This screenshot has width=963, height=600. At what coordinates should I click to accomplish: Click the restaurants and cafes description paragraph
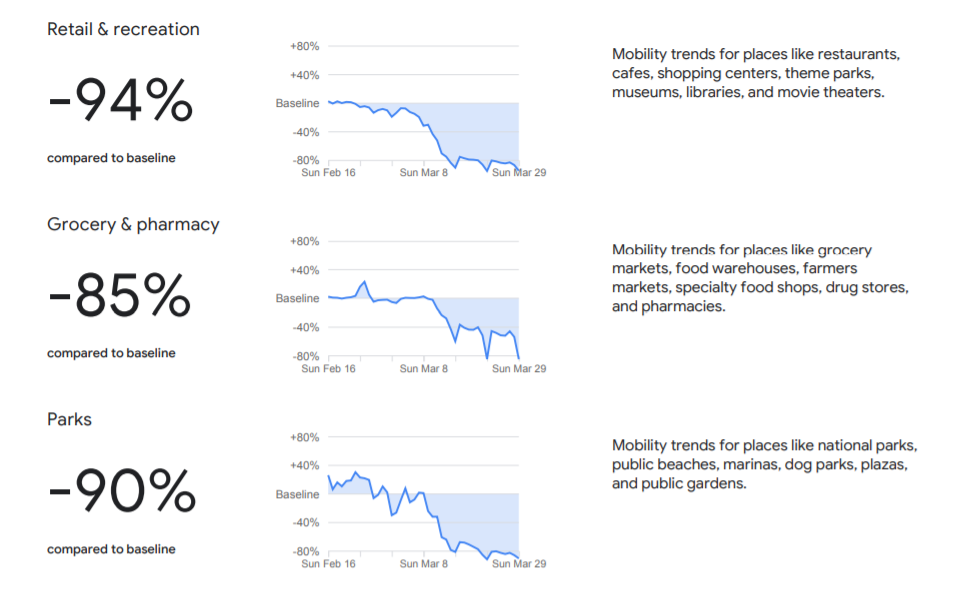(x=756, y=73)
